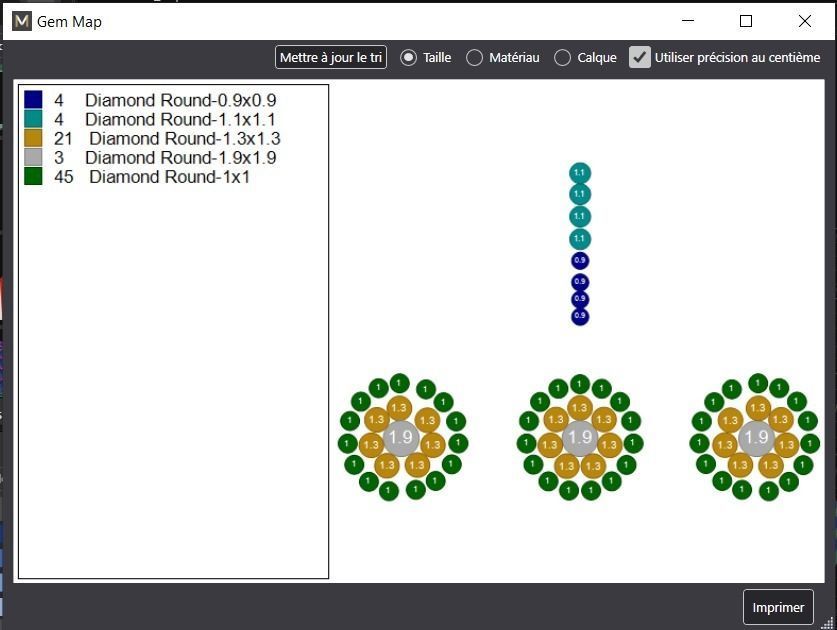Screen dimensions: 837x630
Task: Select the Taille radio button
Action: tap(408, 57)
